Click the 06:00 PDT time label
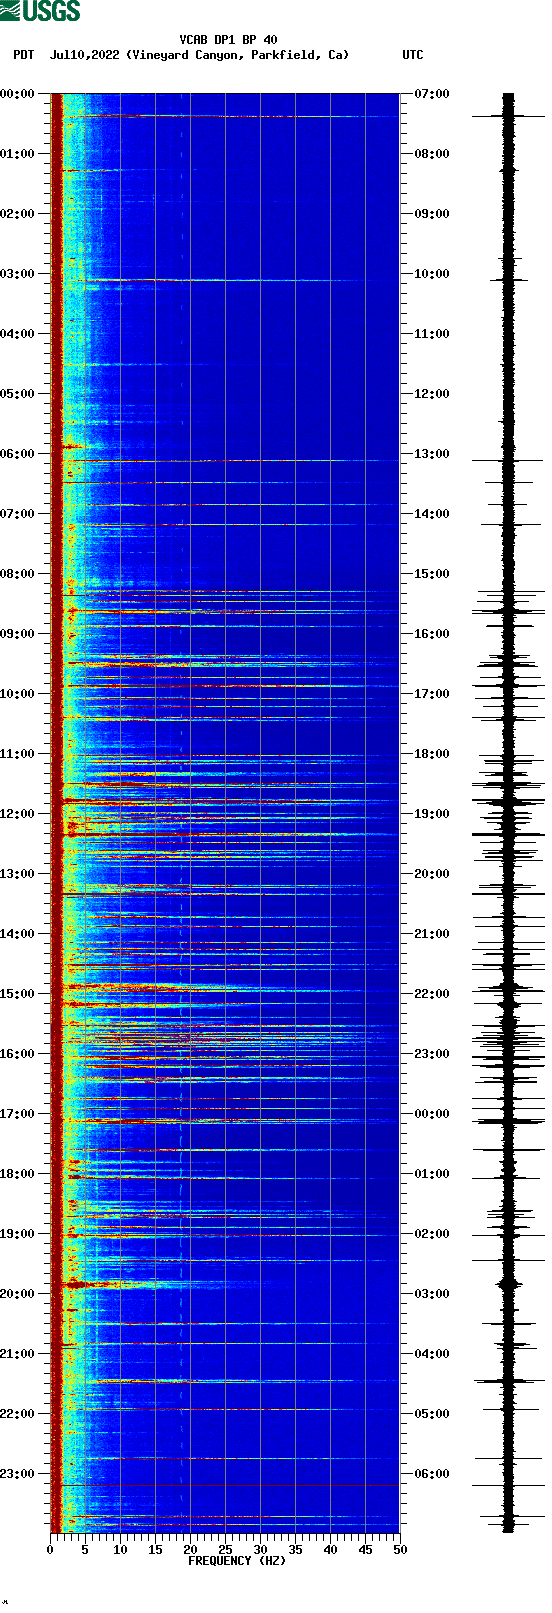Viewport: 552px width, 1613px height. (17, 454)
